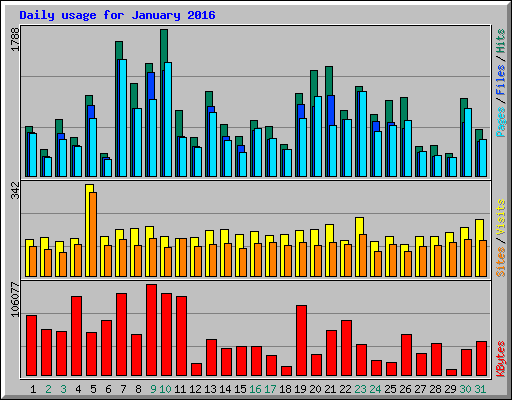Click day 18 on the x-axis

pyautogui.click(x=285, y=389)
